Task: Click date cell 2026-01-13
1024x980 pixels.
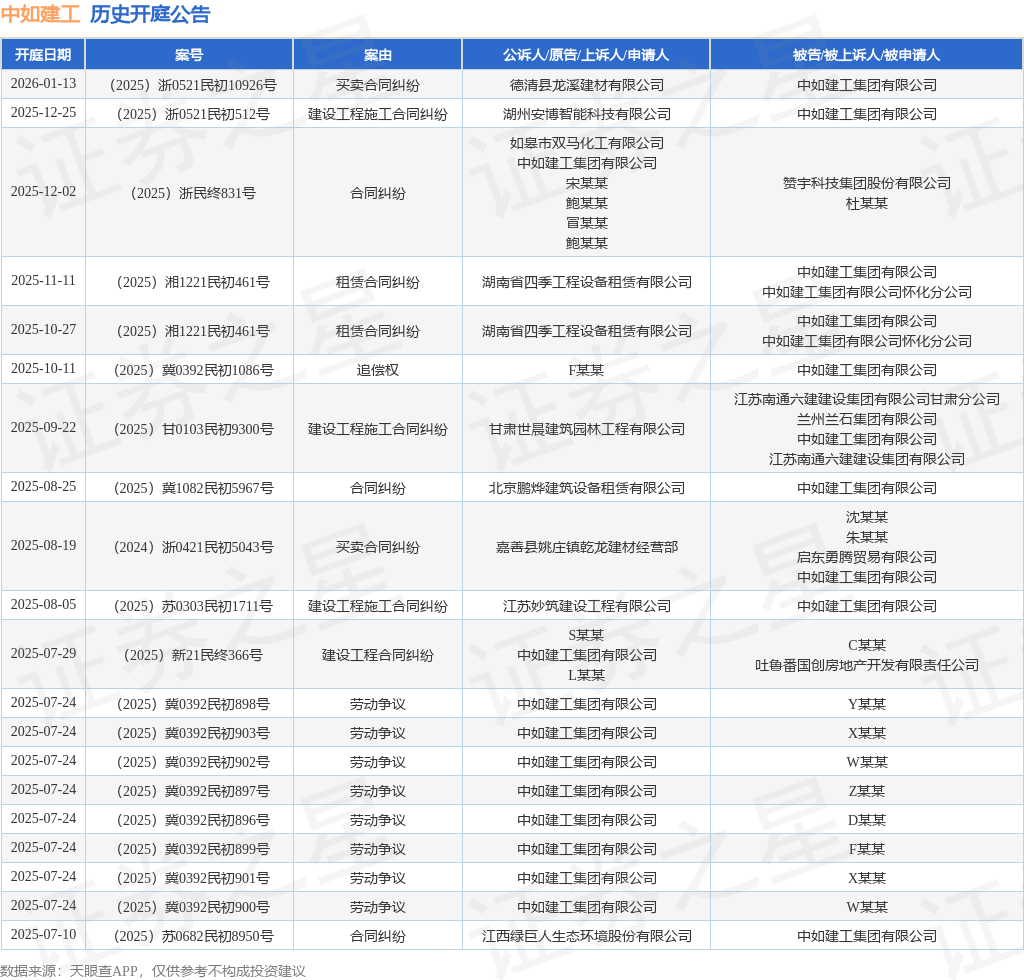Action: point(43,84)
